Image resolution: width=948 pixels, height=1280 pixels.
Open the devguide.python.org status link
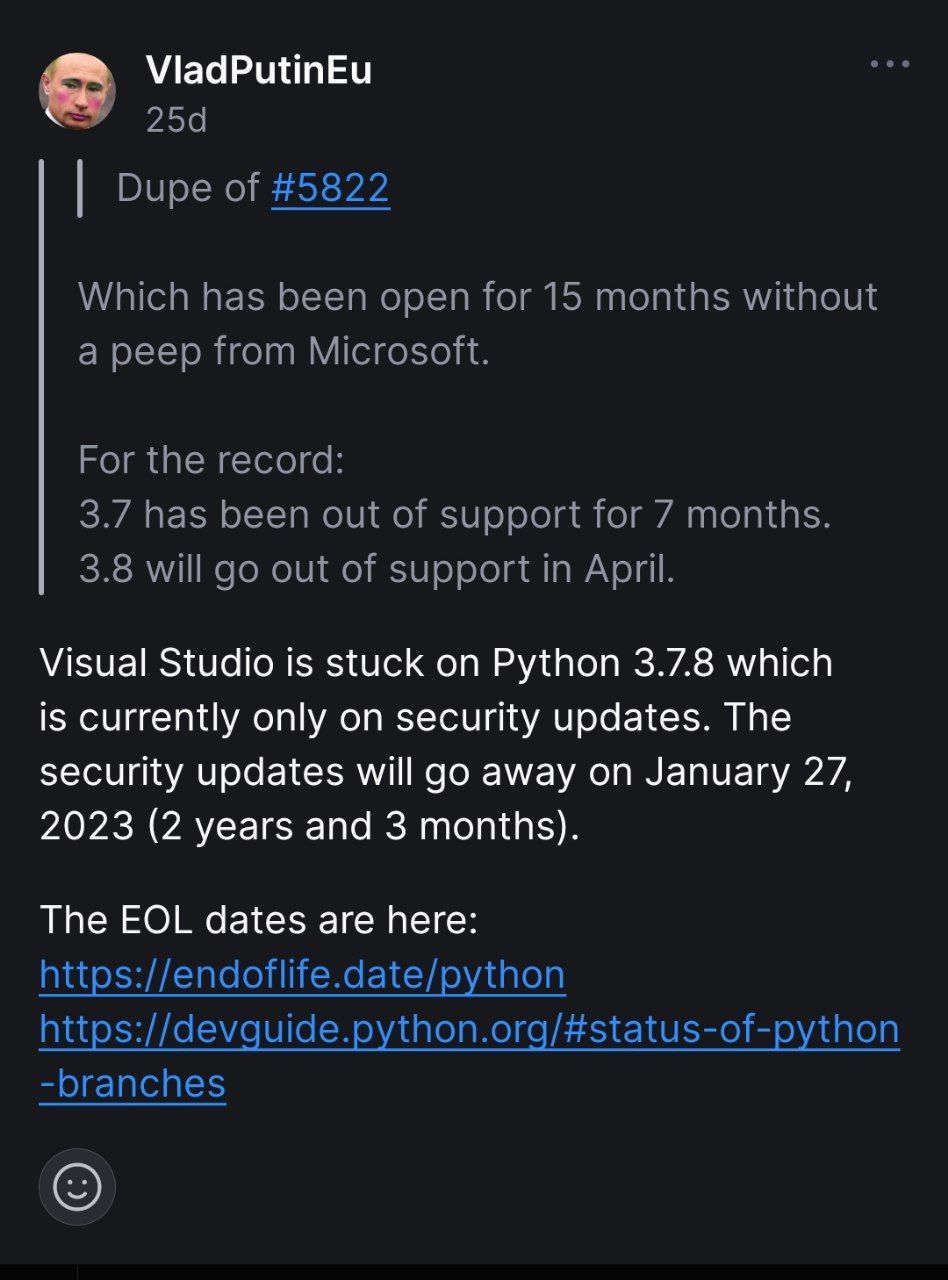pos(469,1029)
